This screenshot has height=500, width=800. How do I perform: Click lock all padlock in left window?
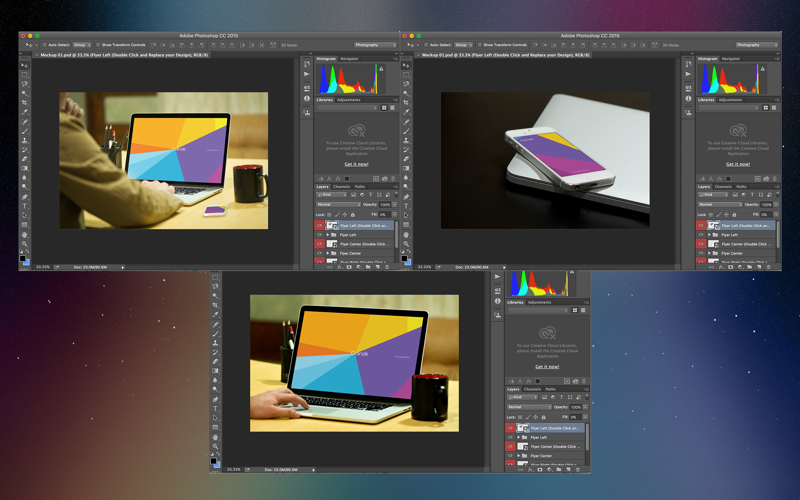point(353,215)
